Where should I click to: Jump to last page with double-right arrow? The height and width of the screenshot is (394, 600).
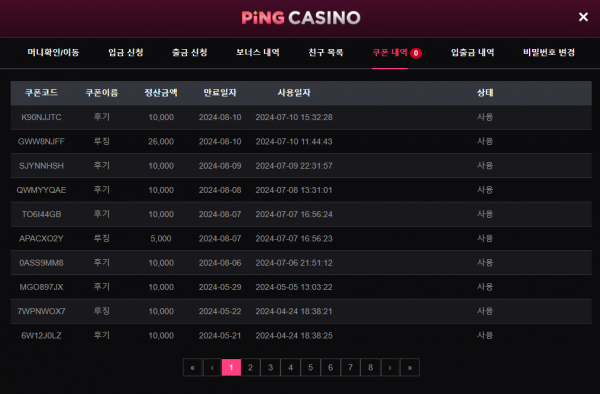coord(410,368)
